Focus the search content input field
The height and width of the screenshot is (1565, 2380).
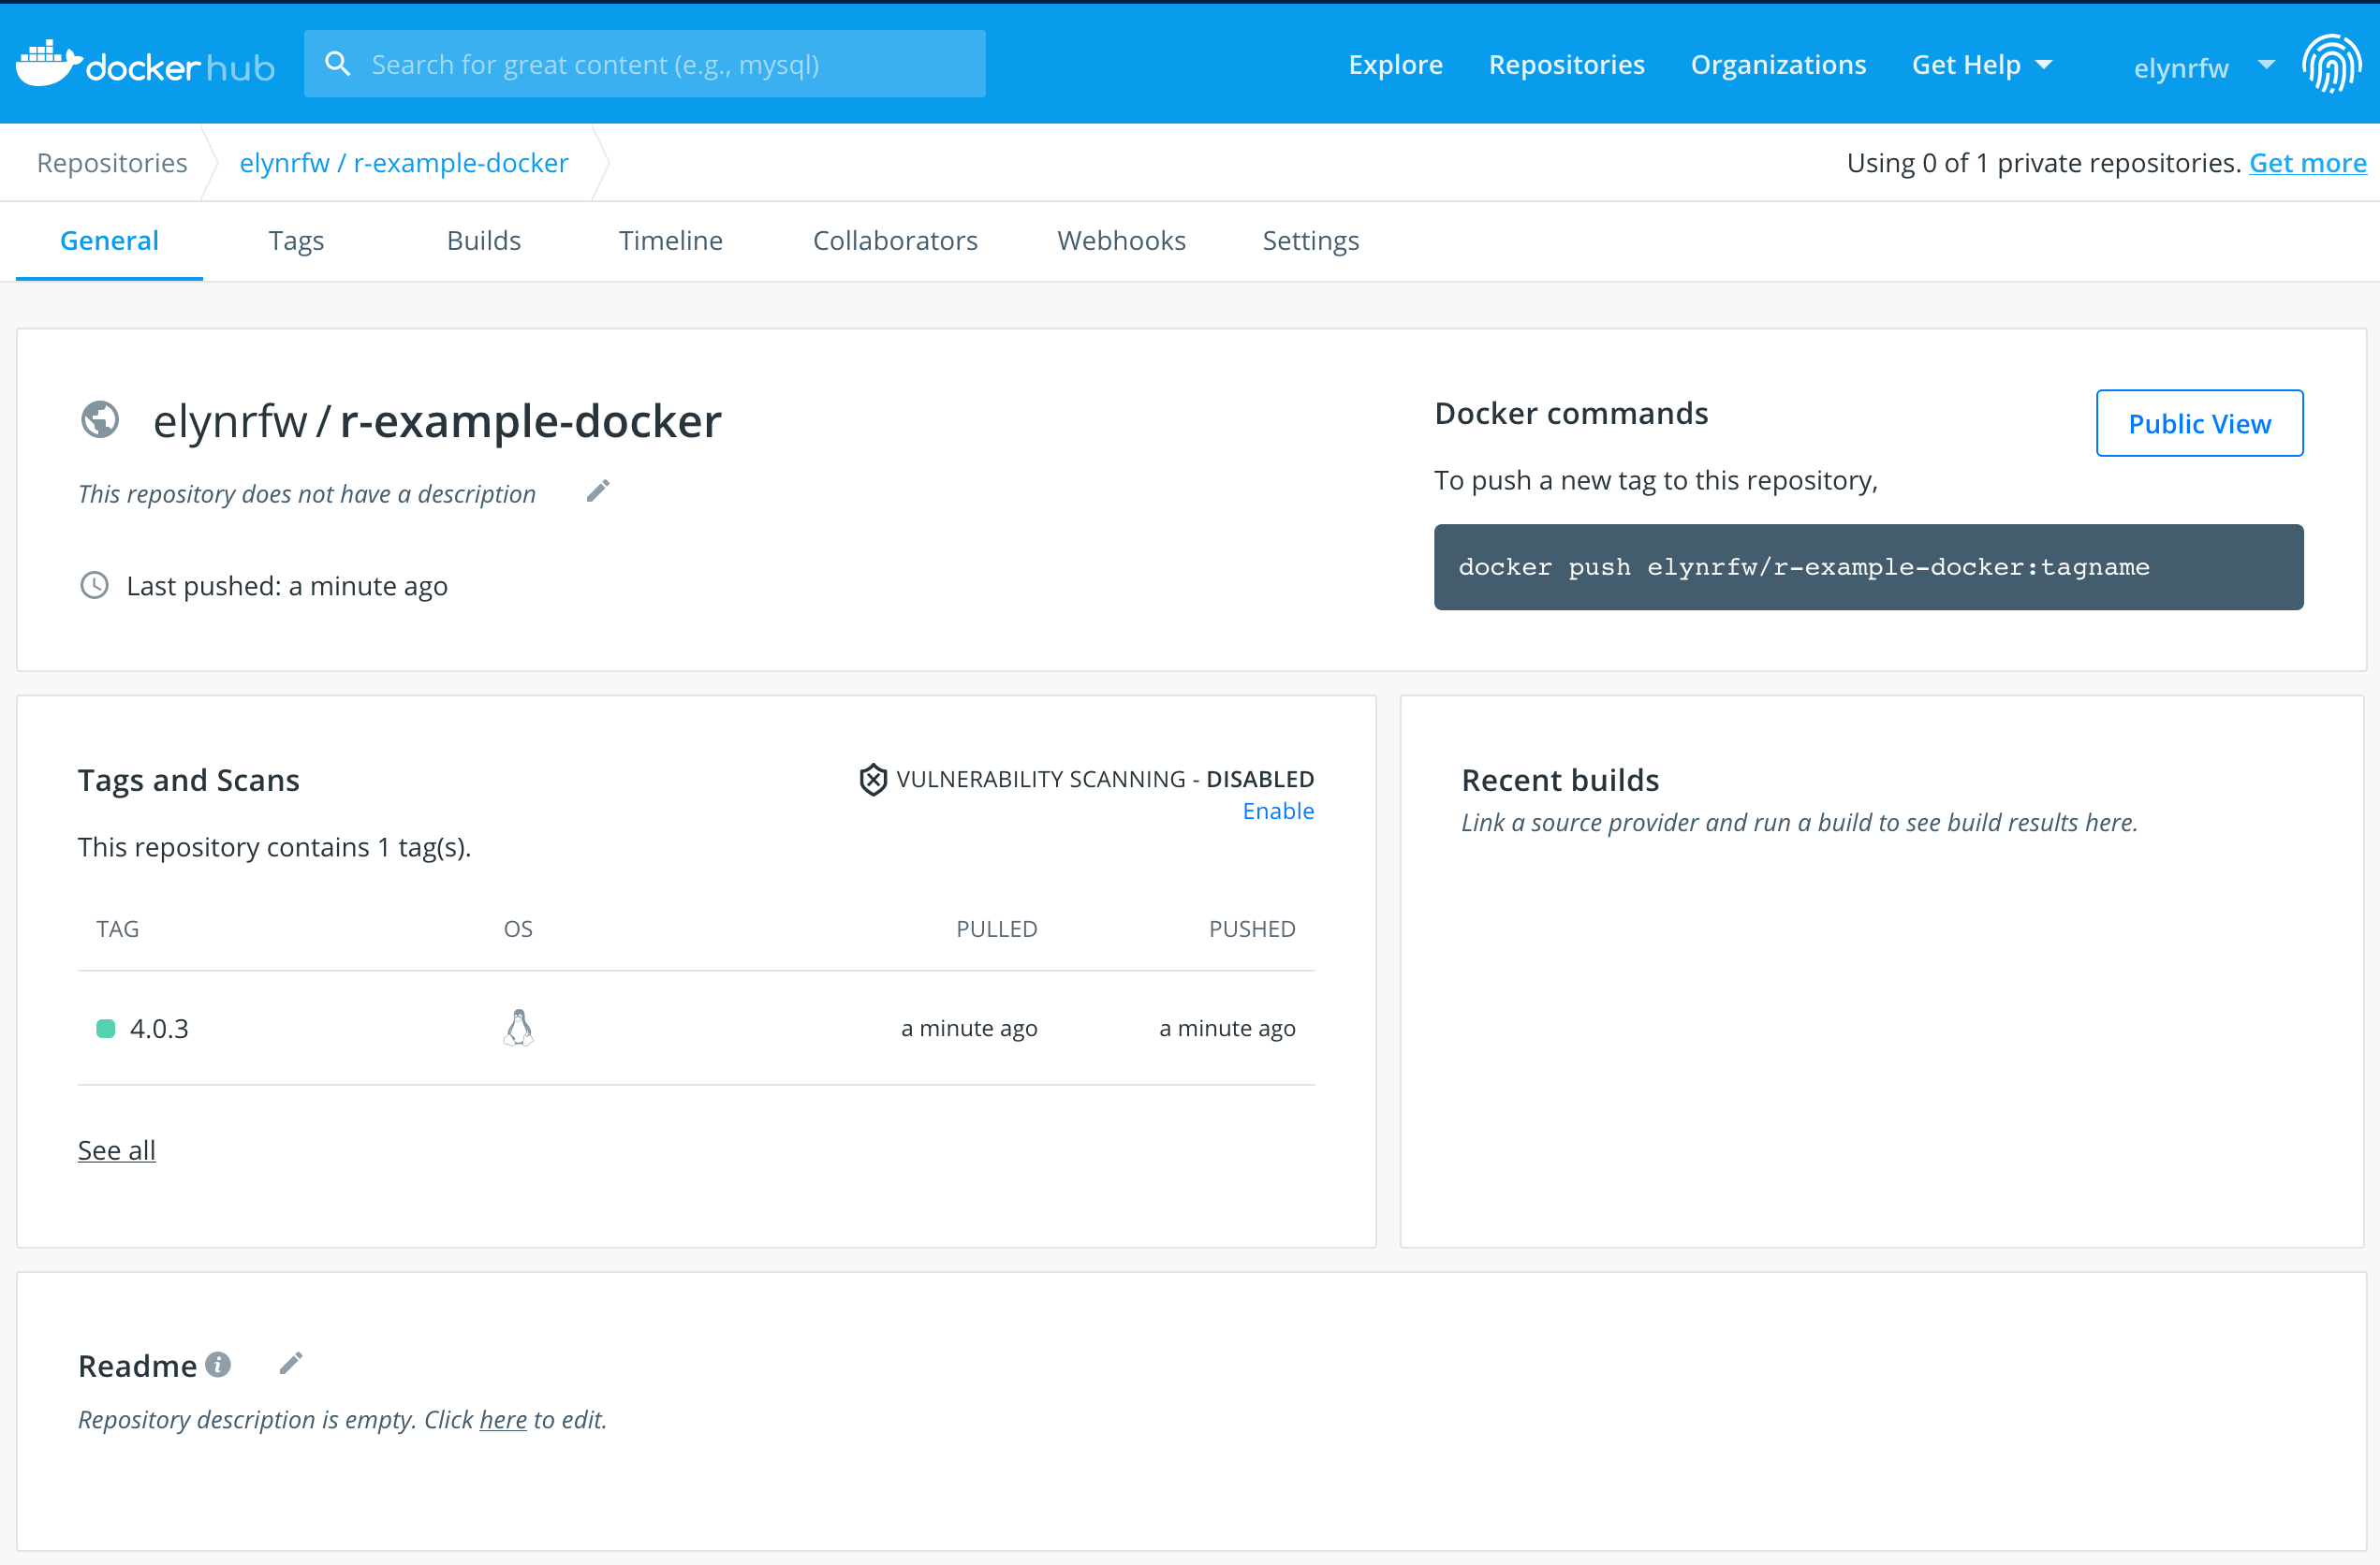645,64
